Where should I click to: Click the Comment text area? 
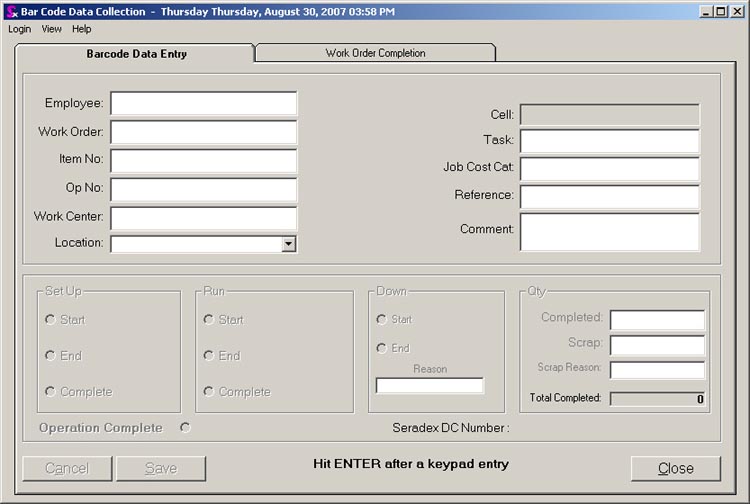[x=609, y=231]
